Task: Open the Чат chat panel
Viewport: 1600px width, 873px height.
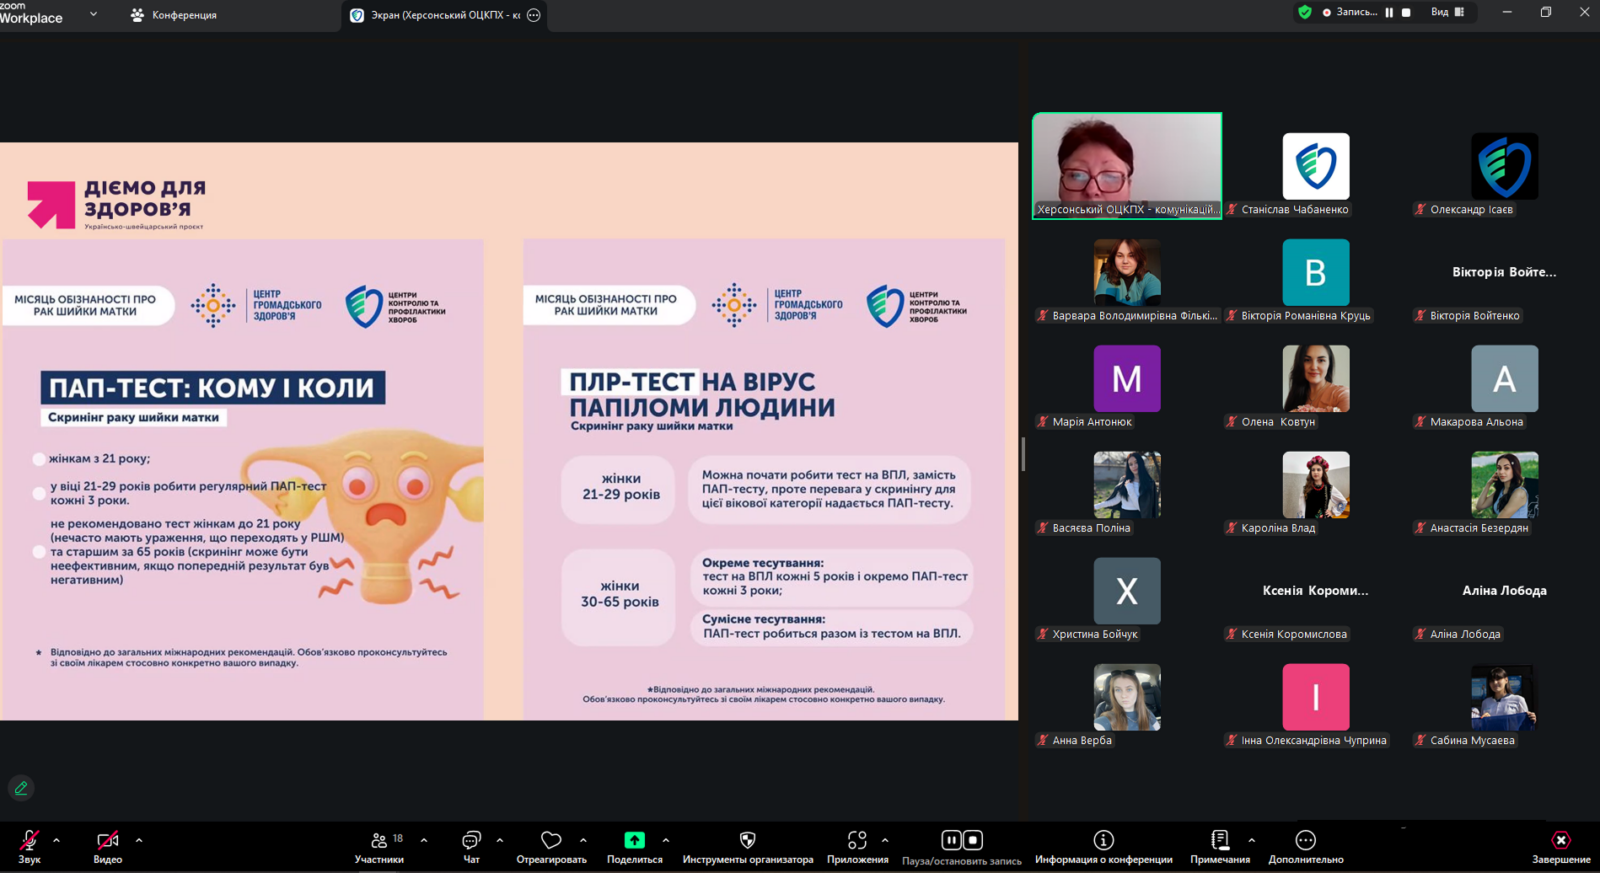Action: coord(471,841)
